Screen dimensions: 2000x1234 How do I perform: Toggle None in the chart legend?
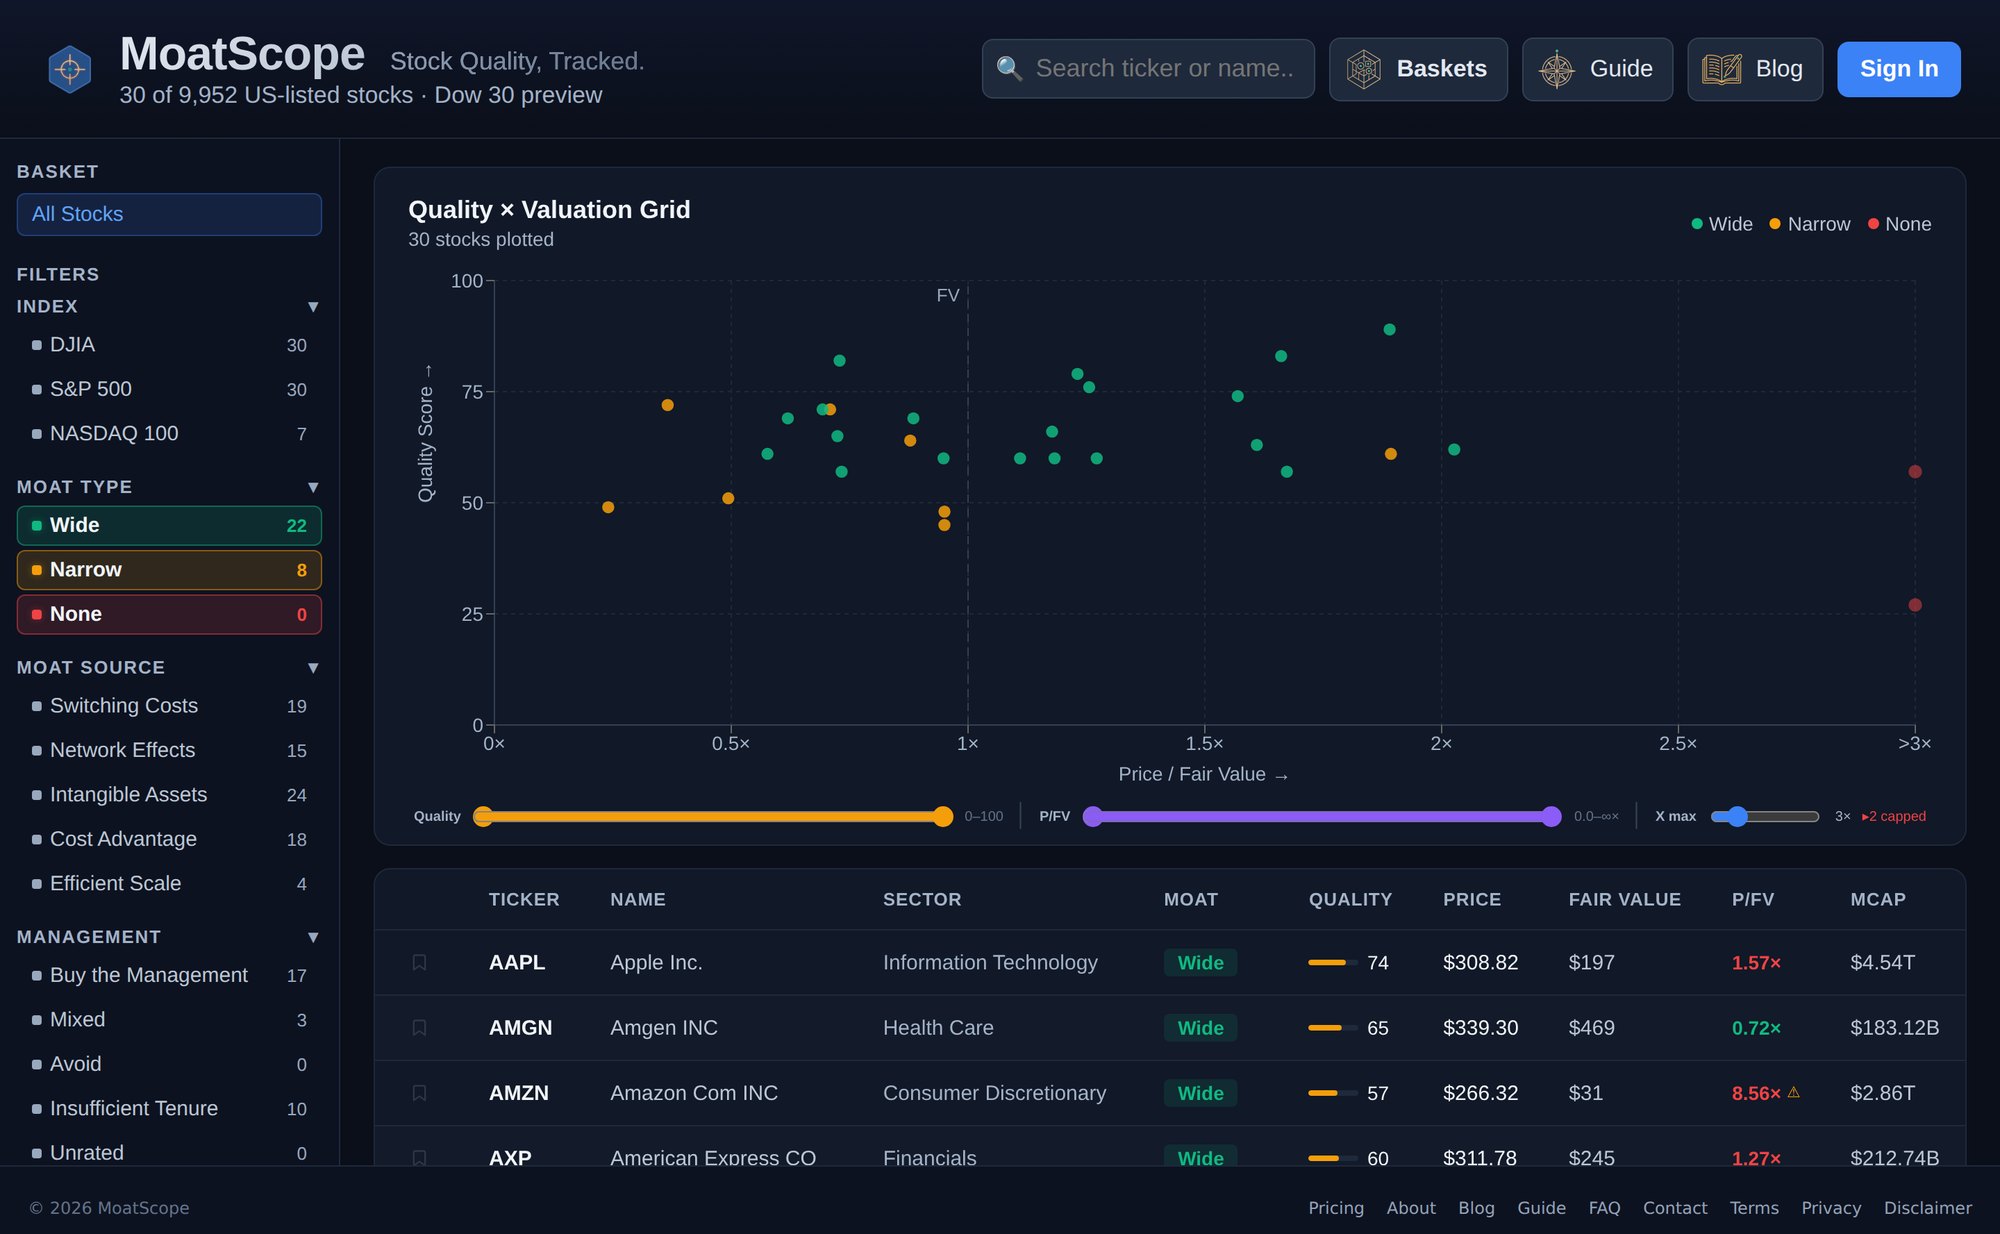tap(1899, 224)
